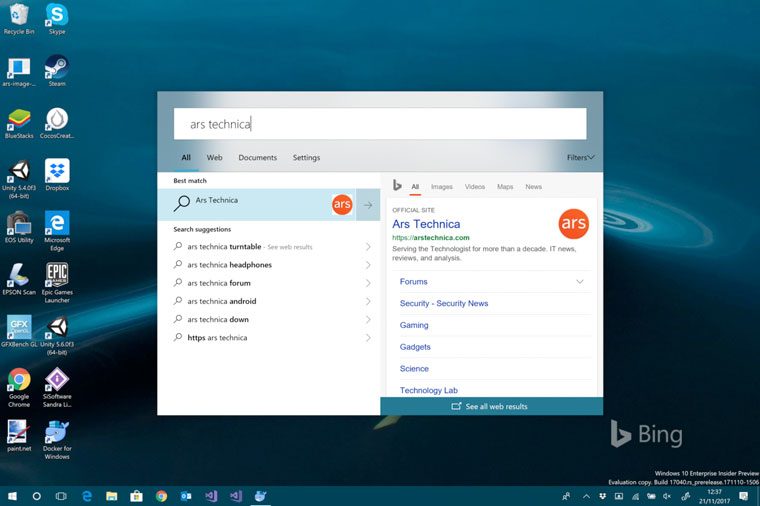Select the Google Chrome desktop shortcut

tap(19, 388)
